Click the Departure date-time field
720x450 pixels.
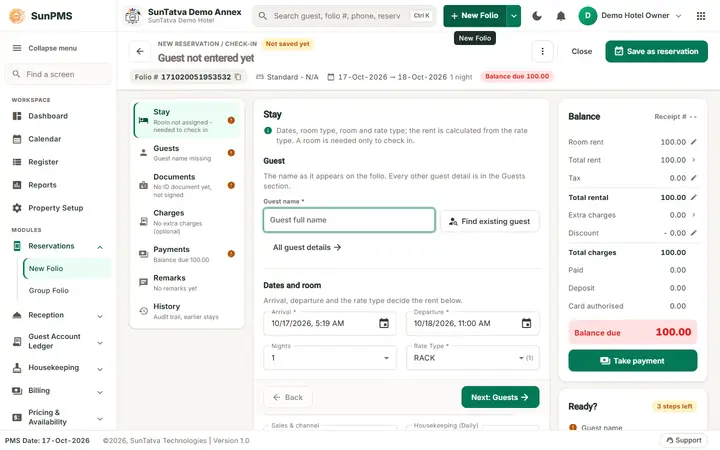click(472, 323)
